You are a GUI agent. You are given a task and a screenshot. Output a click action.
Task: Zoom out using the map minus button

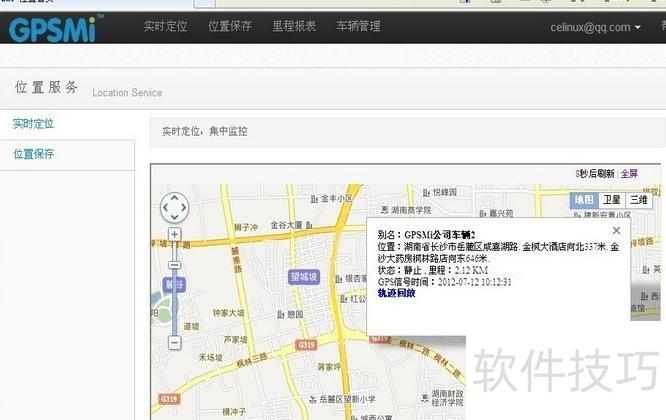174,342
